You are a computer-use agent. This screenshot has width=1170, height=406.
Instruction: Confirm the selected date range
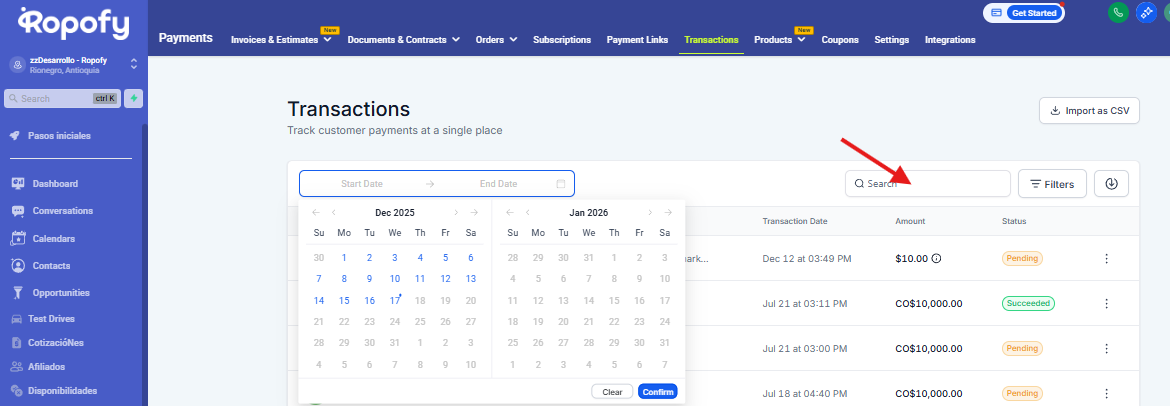[x=657, y=392]
